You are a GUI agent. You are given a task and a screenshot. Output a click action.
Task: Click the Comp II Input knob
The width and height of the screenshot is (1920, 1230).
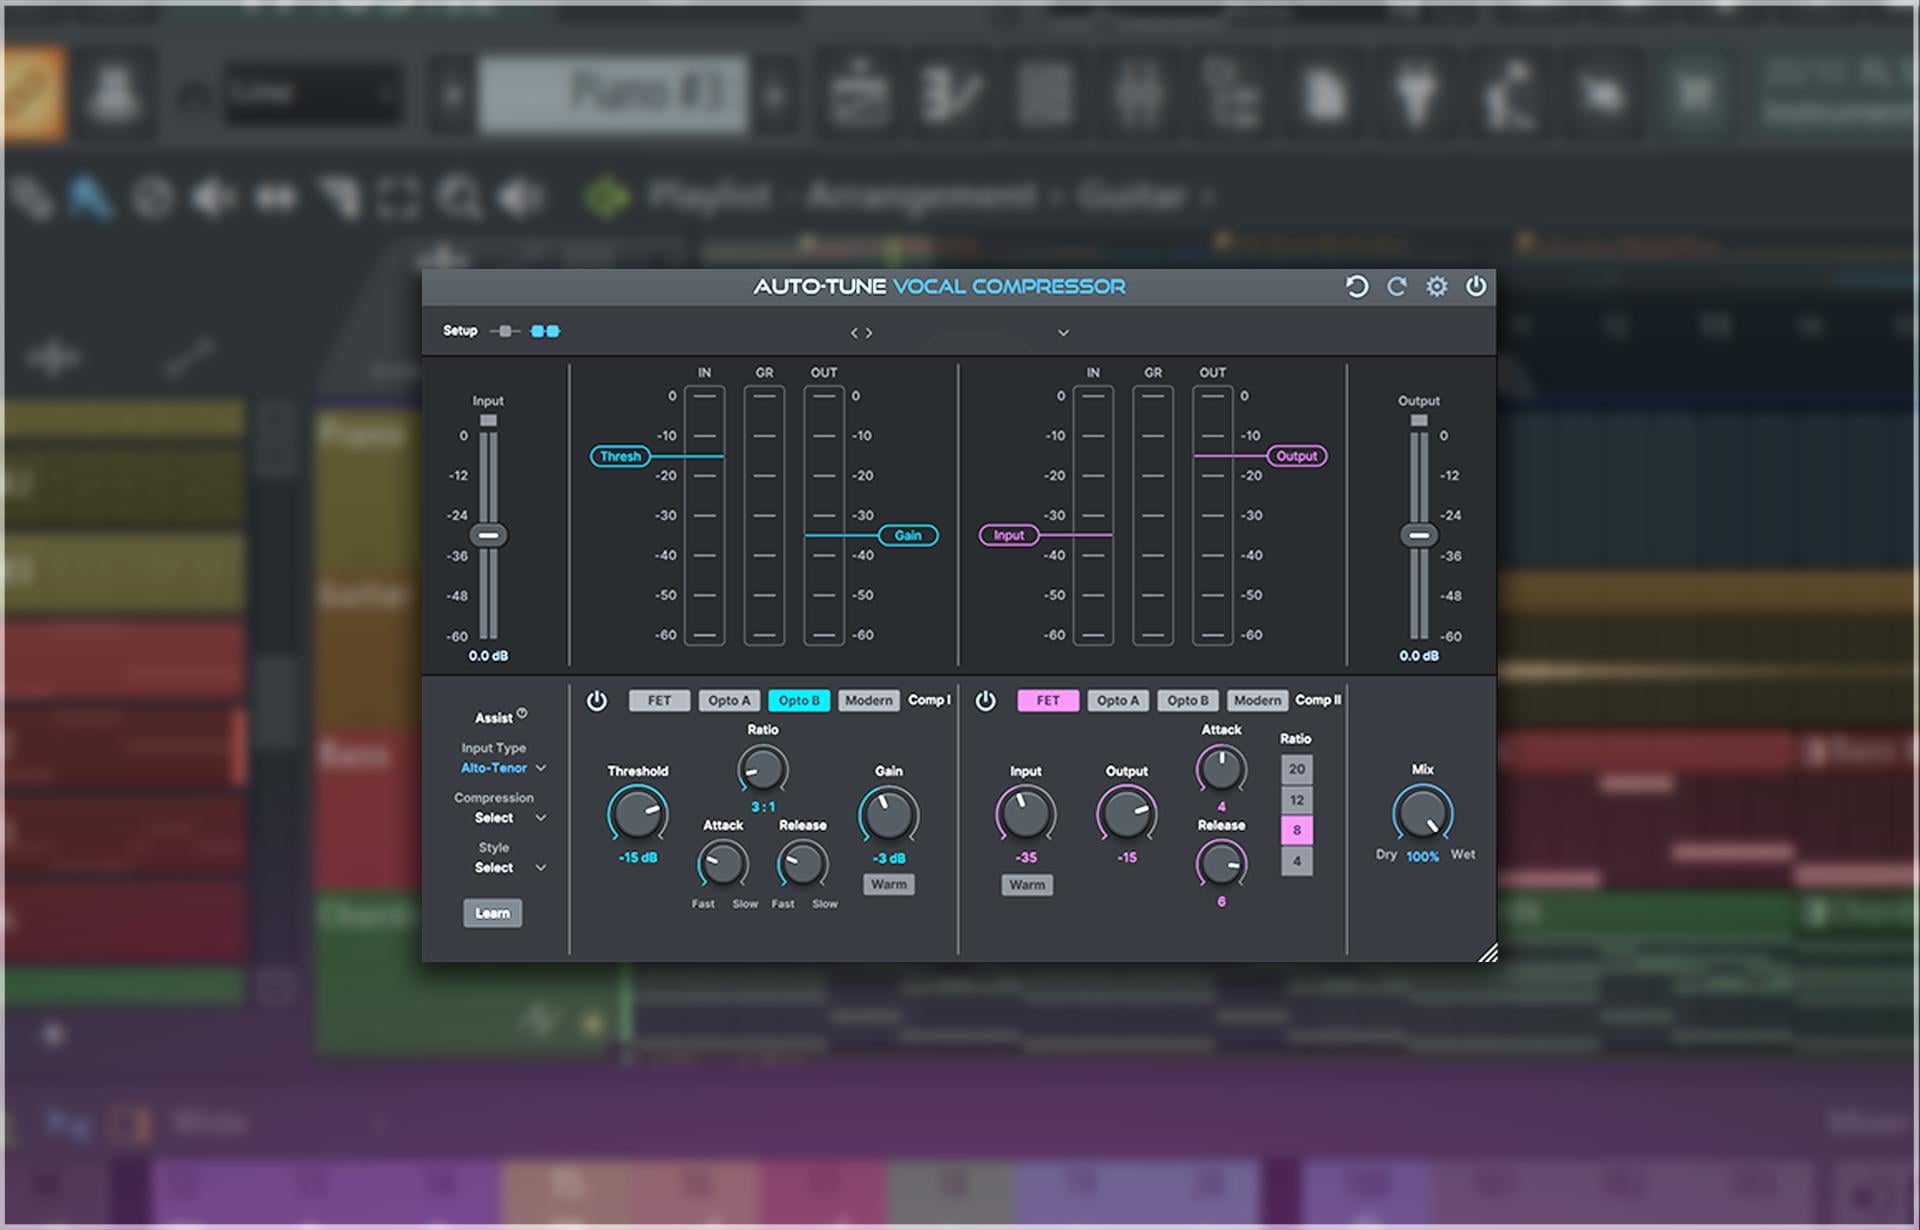pos(1026,814)
